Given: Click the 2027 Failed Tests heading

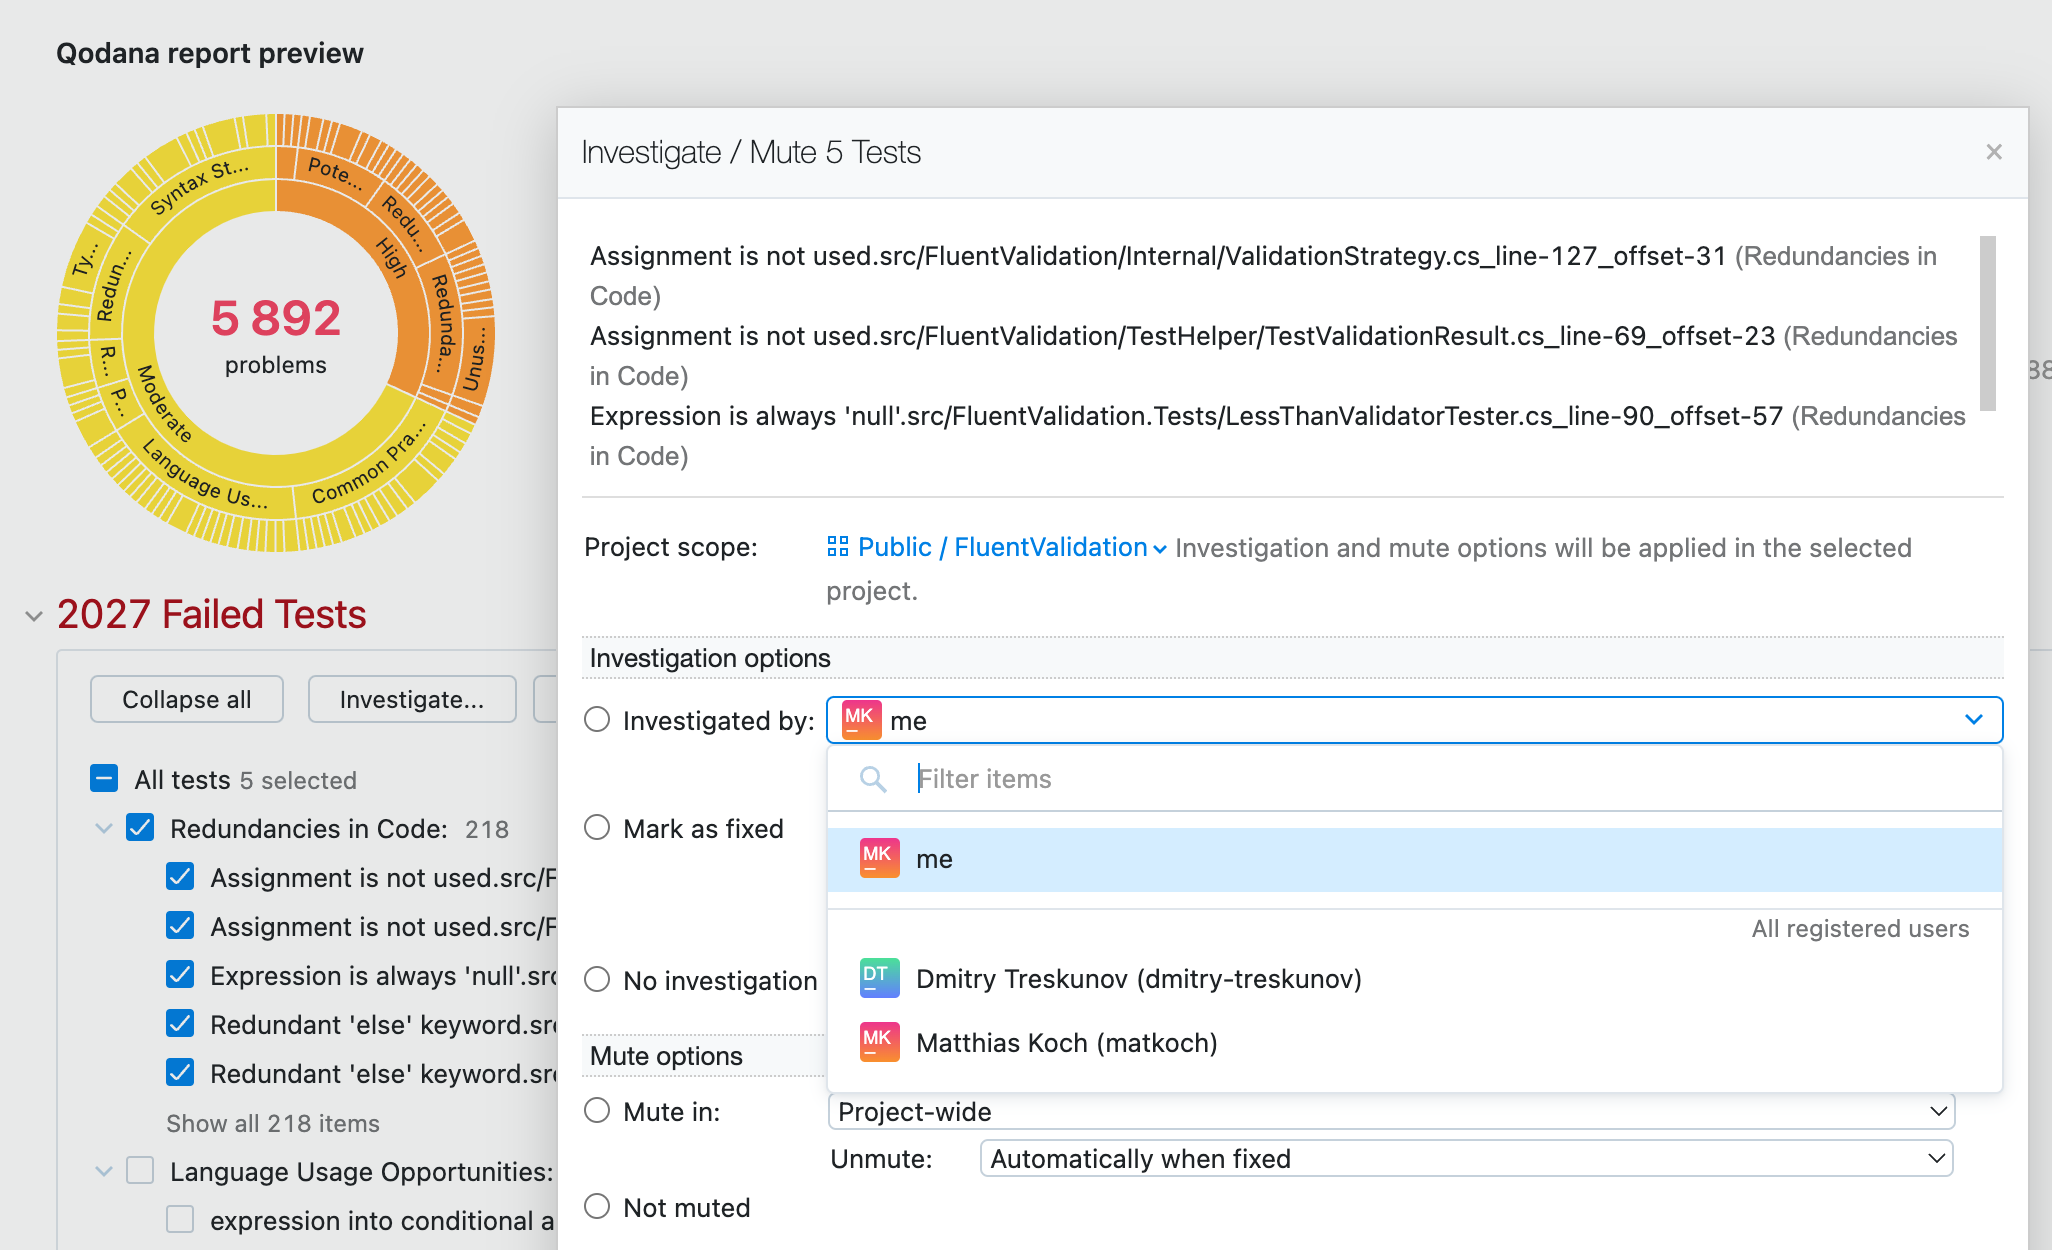Looking at the screenshot, I should pyautogui.click(x=212, y=614).
